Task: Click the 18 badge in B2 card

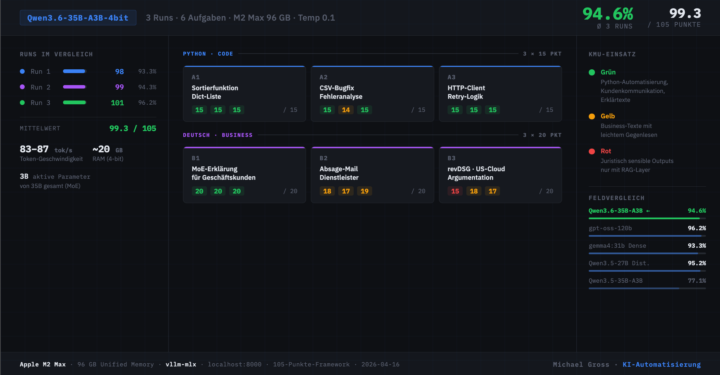Action: [x=327, y=191]
